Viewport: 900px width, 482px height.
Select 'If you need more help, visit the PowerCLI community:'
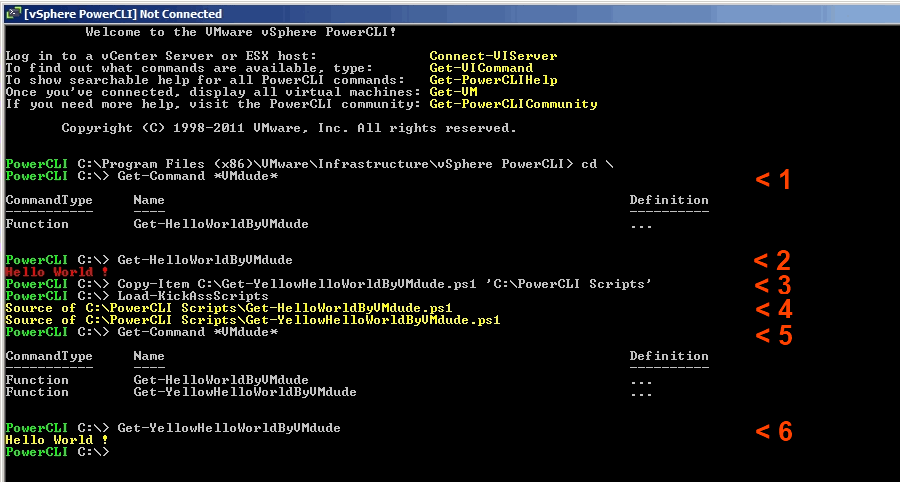(x=213, y=104)
